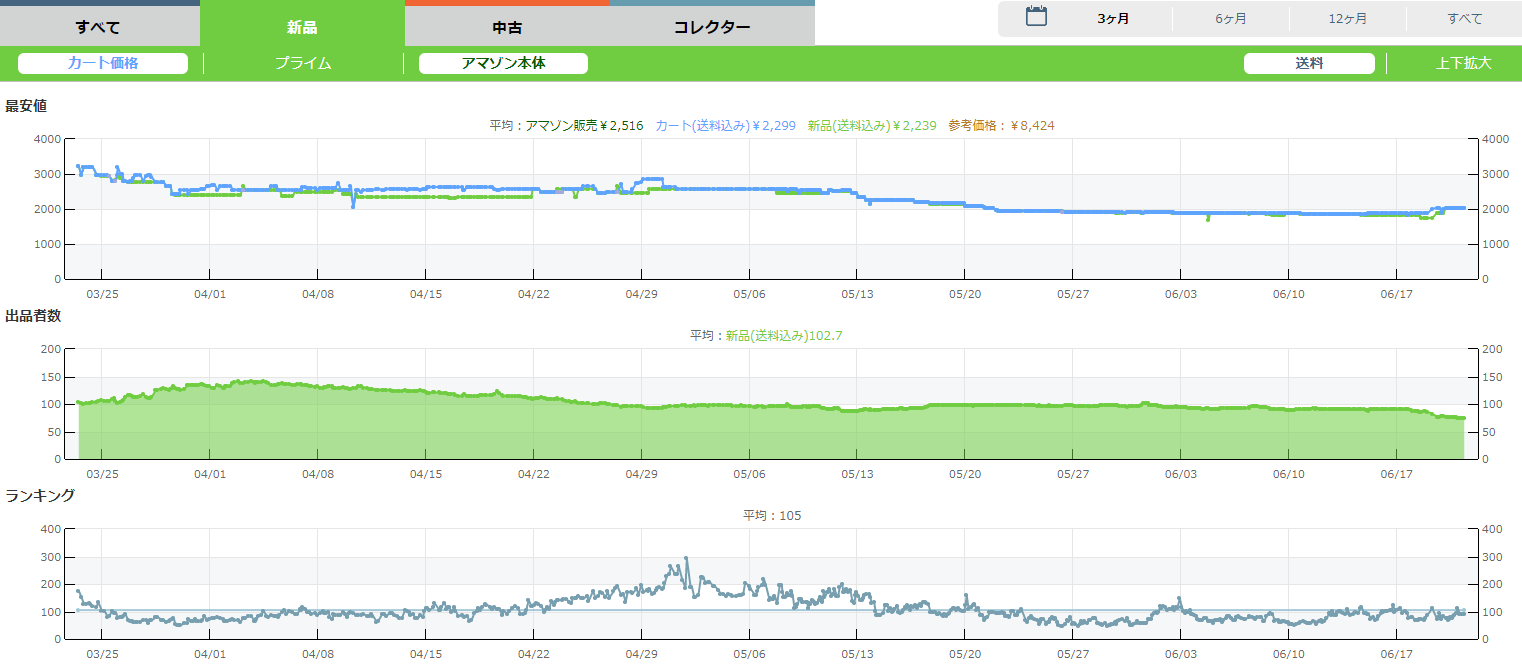Switch to the すべて condition tab
The image size is (1522, 664).
pos(98,27)
